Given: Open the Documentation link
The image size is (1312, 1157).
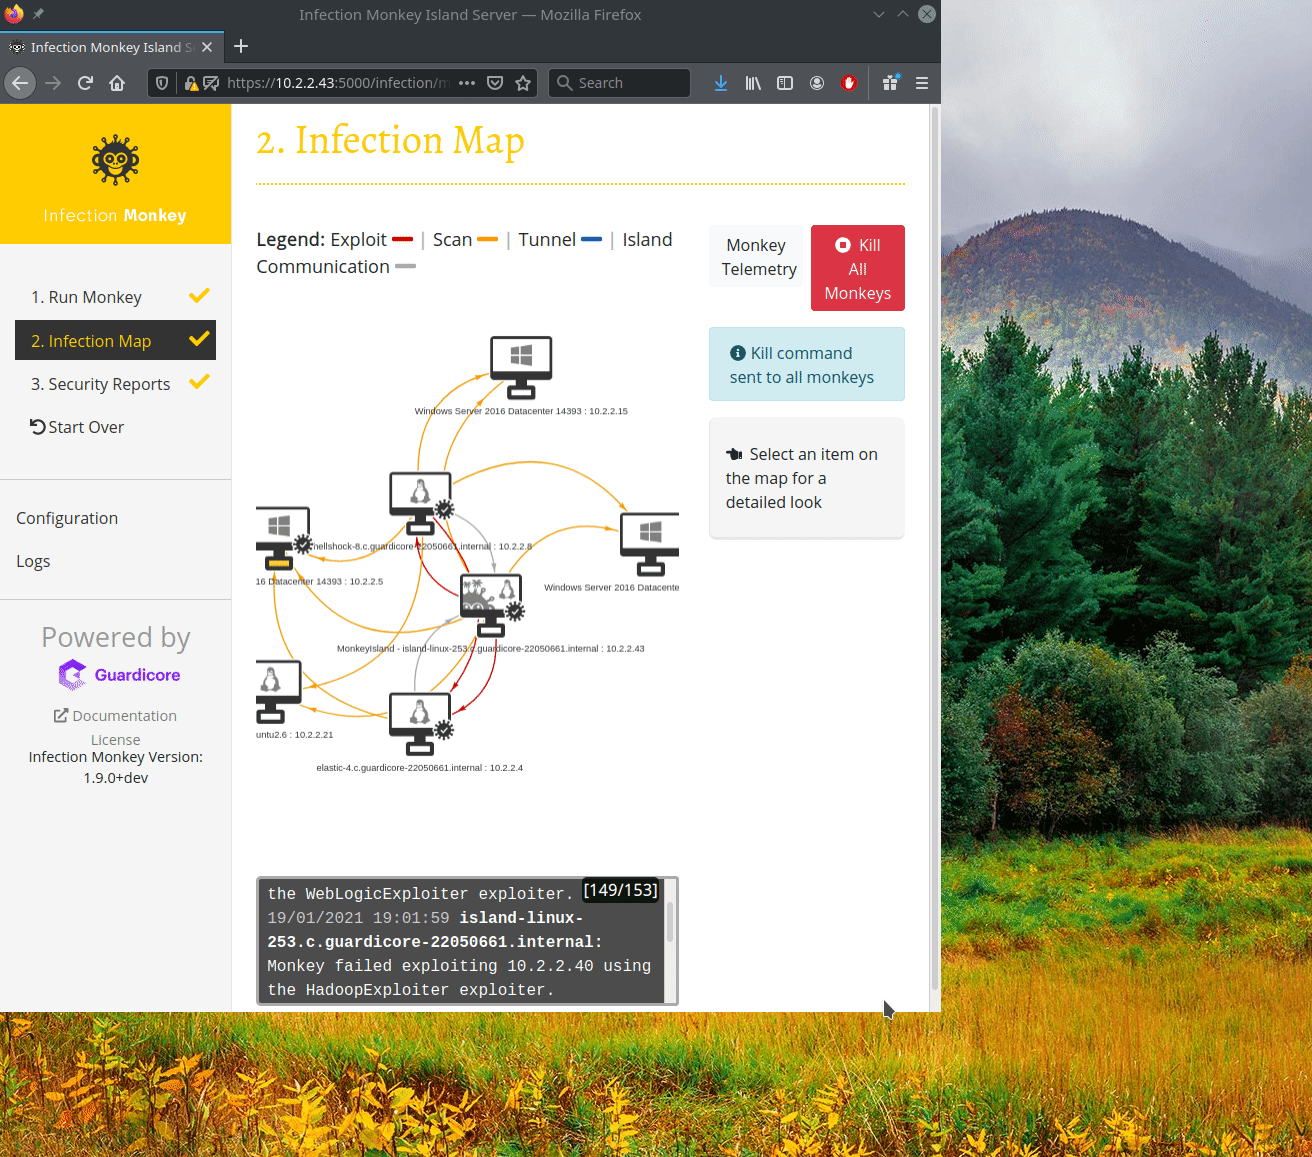Looking at the screenshot, I should pyautogui.click(x=115, y=716).
